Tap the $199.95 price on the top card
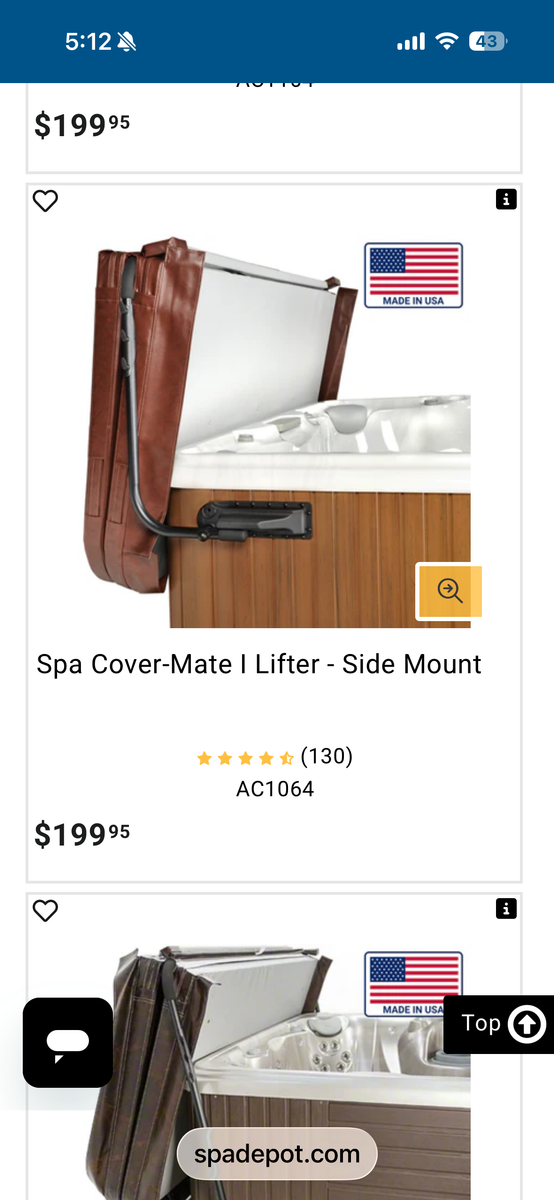 82,124
